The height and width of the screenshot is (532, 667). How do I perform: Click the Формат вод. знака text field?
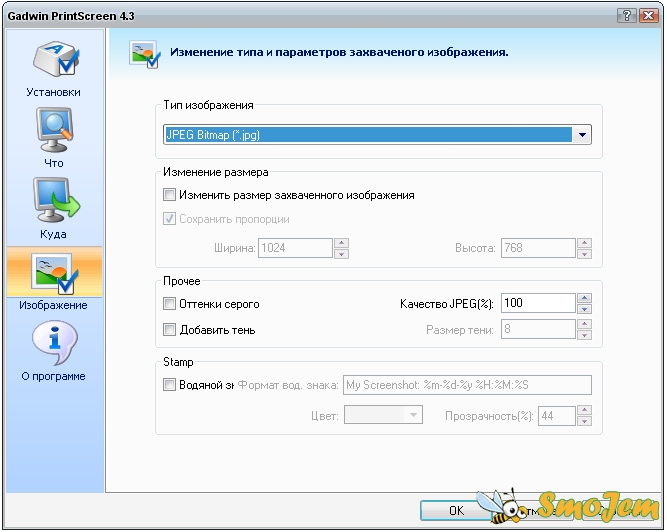pos(467,385)
